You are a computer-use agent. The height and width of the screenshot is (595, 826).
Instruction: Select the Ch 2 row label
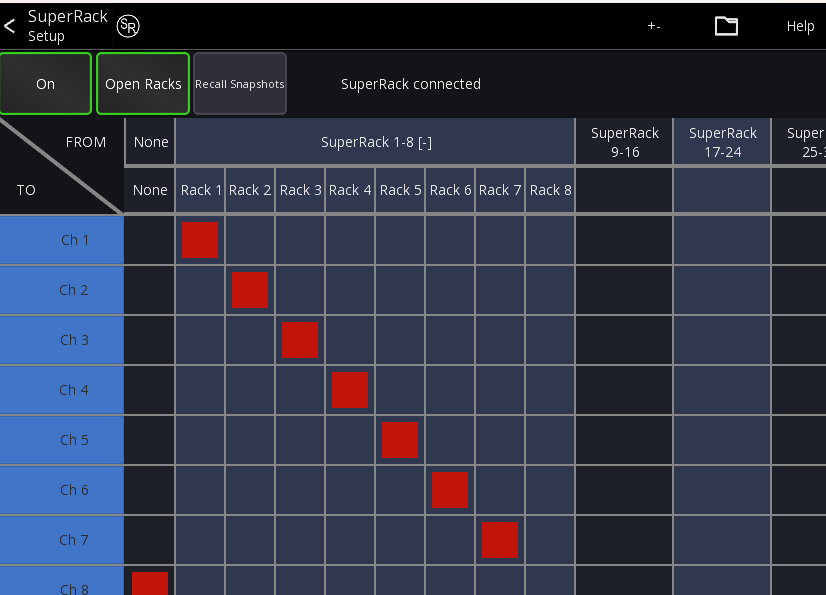(62, 290)
